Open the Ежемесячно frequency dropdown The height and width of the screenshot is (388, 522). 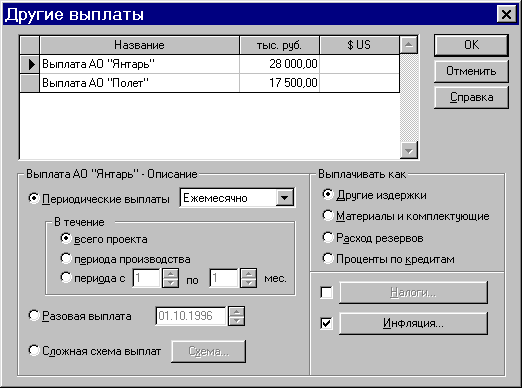click(284, 198)
